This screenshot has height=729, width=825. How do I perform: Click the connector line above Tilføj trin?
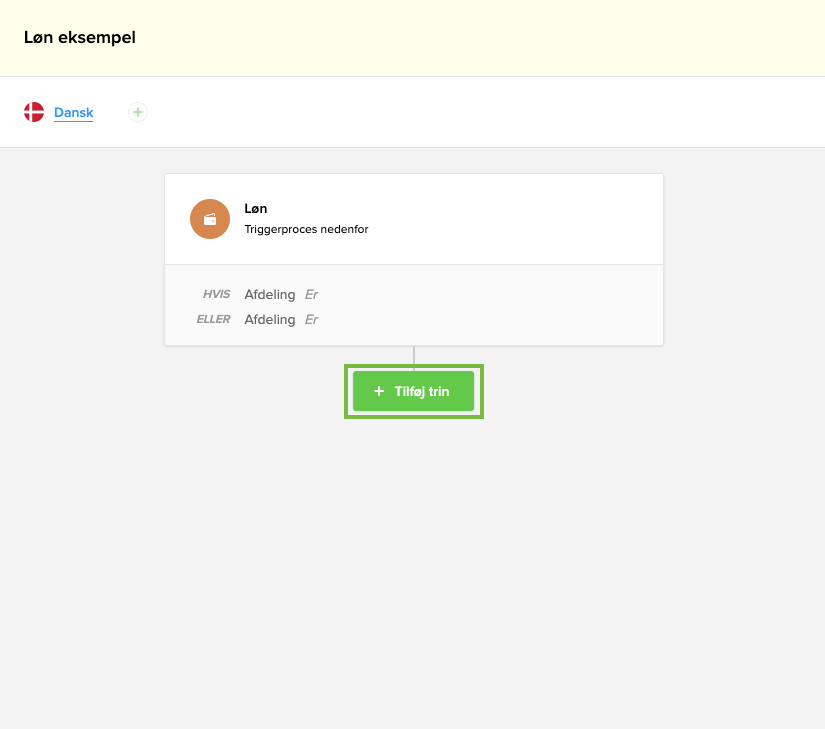coord(414,355)
